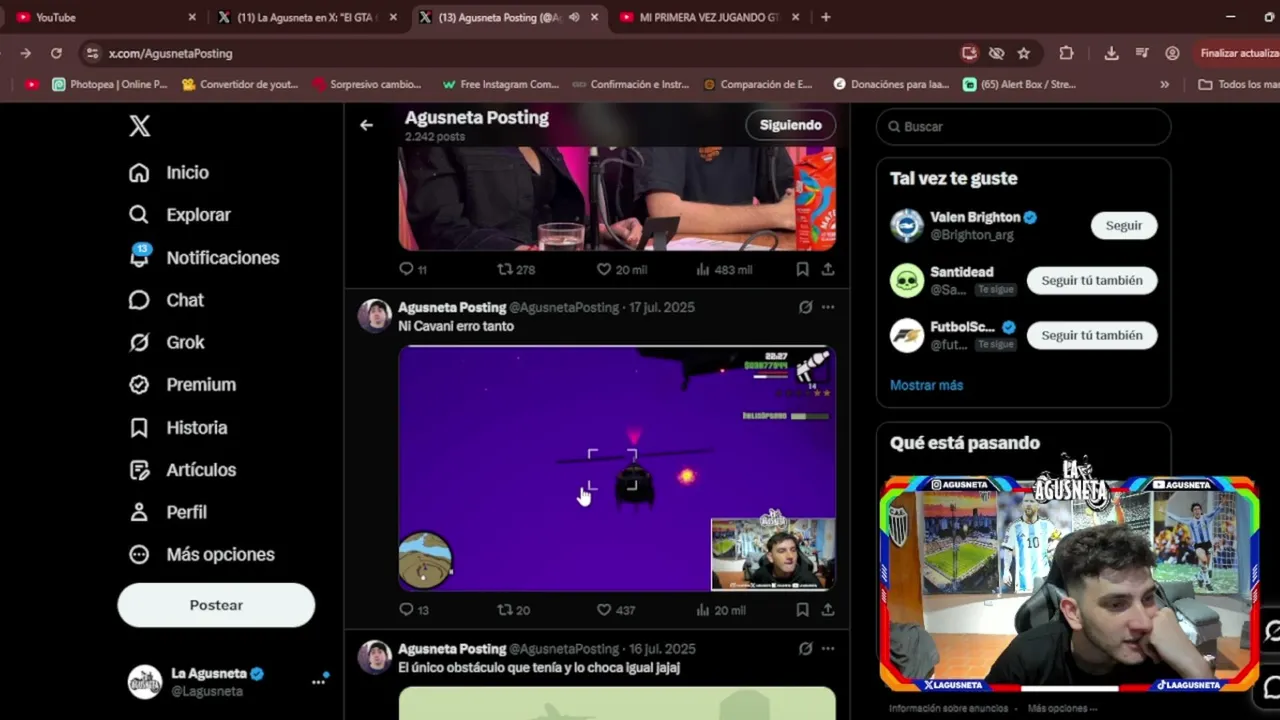
Task: Click the Mostrar más link
Action: [926, 385]
